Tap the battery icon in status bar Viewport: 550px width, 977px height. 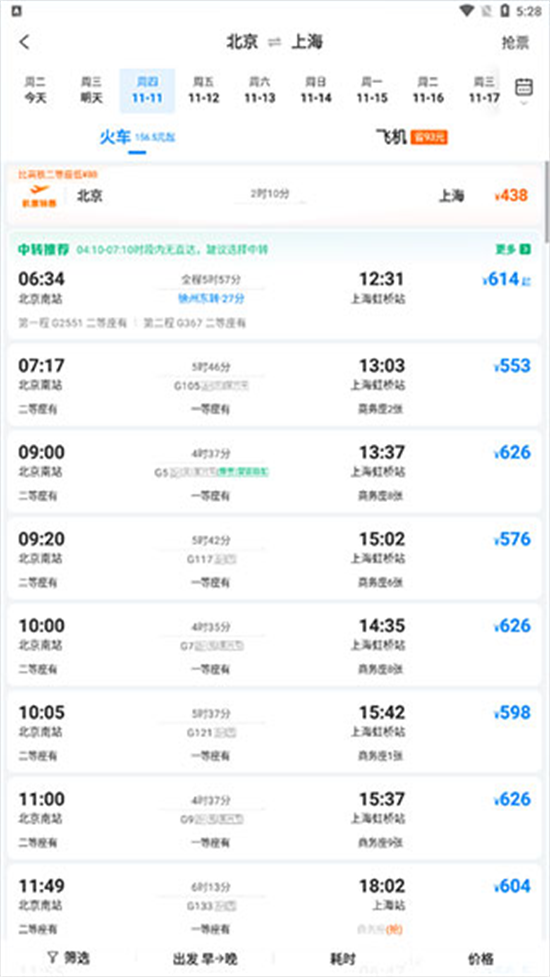(505, 11)
